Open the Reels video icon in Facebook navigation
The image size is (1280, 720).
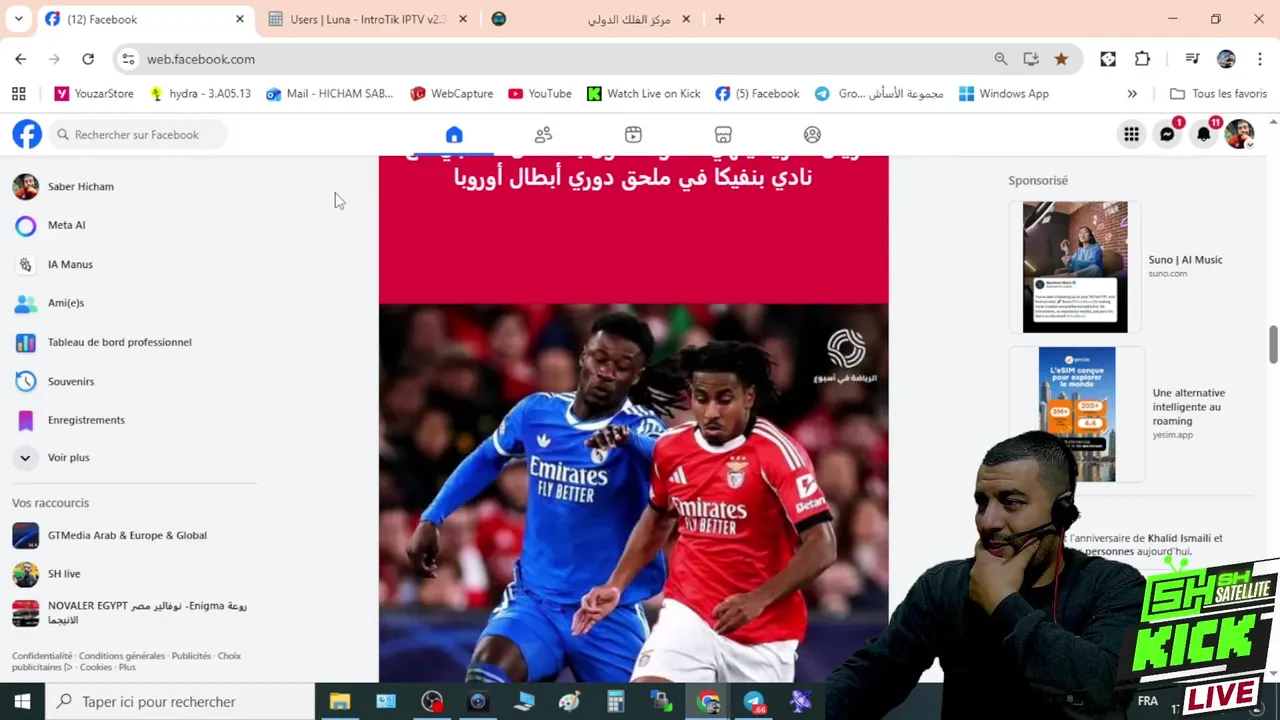(x=633, y=135)
